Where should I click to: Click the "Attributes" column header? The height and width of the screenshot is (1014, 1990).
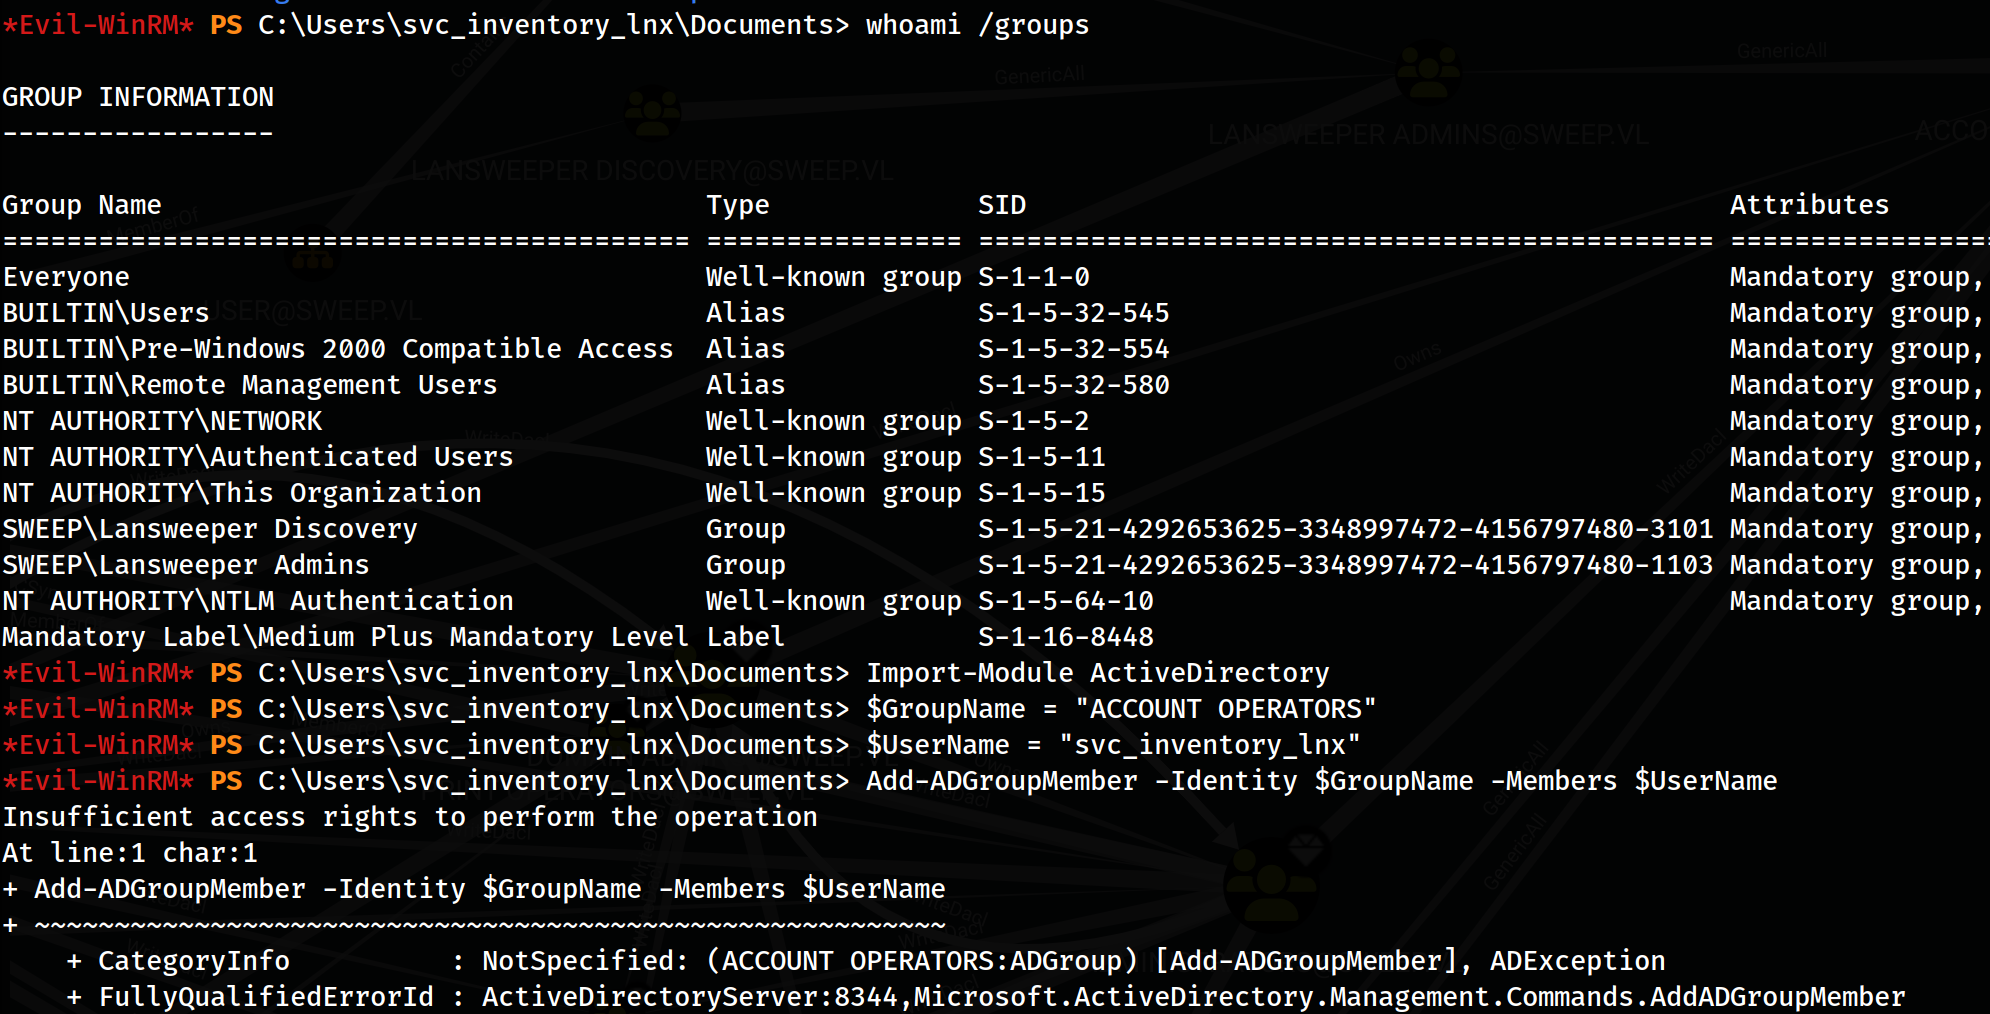[1809, 205]
